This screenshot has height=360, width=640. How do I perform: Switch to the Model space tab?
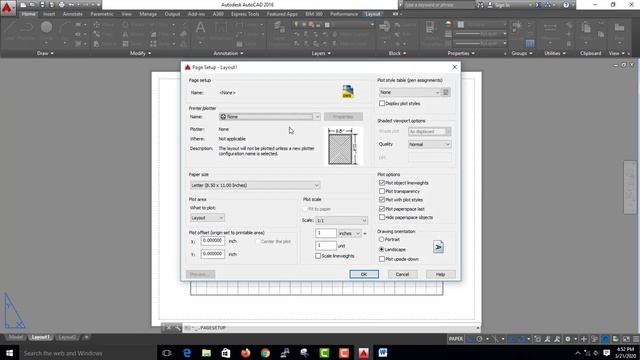point(16,338)
